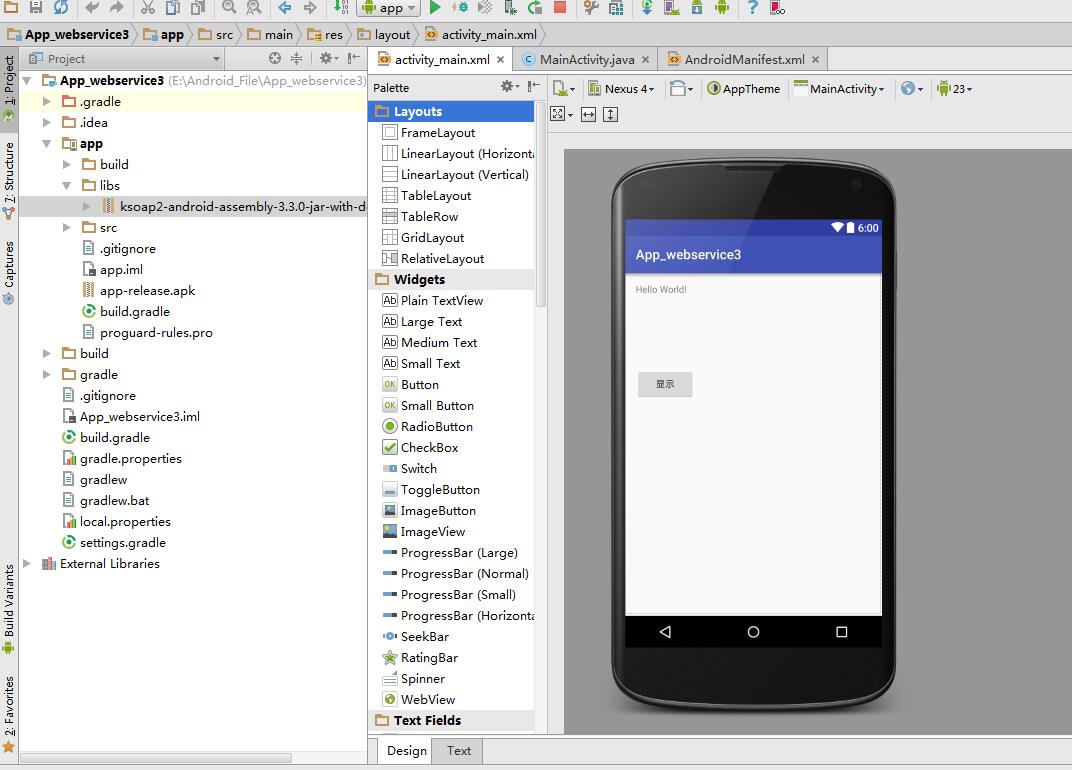The height and width of the screenshot is (770, 1072).
Task: Select the Switch widget in the Palette
Action: 418,469
